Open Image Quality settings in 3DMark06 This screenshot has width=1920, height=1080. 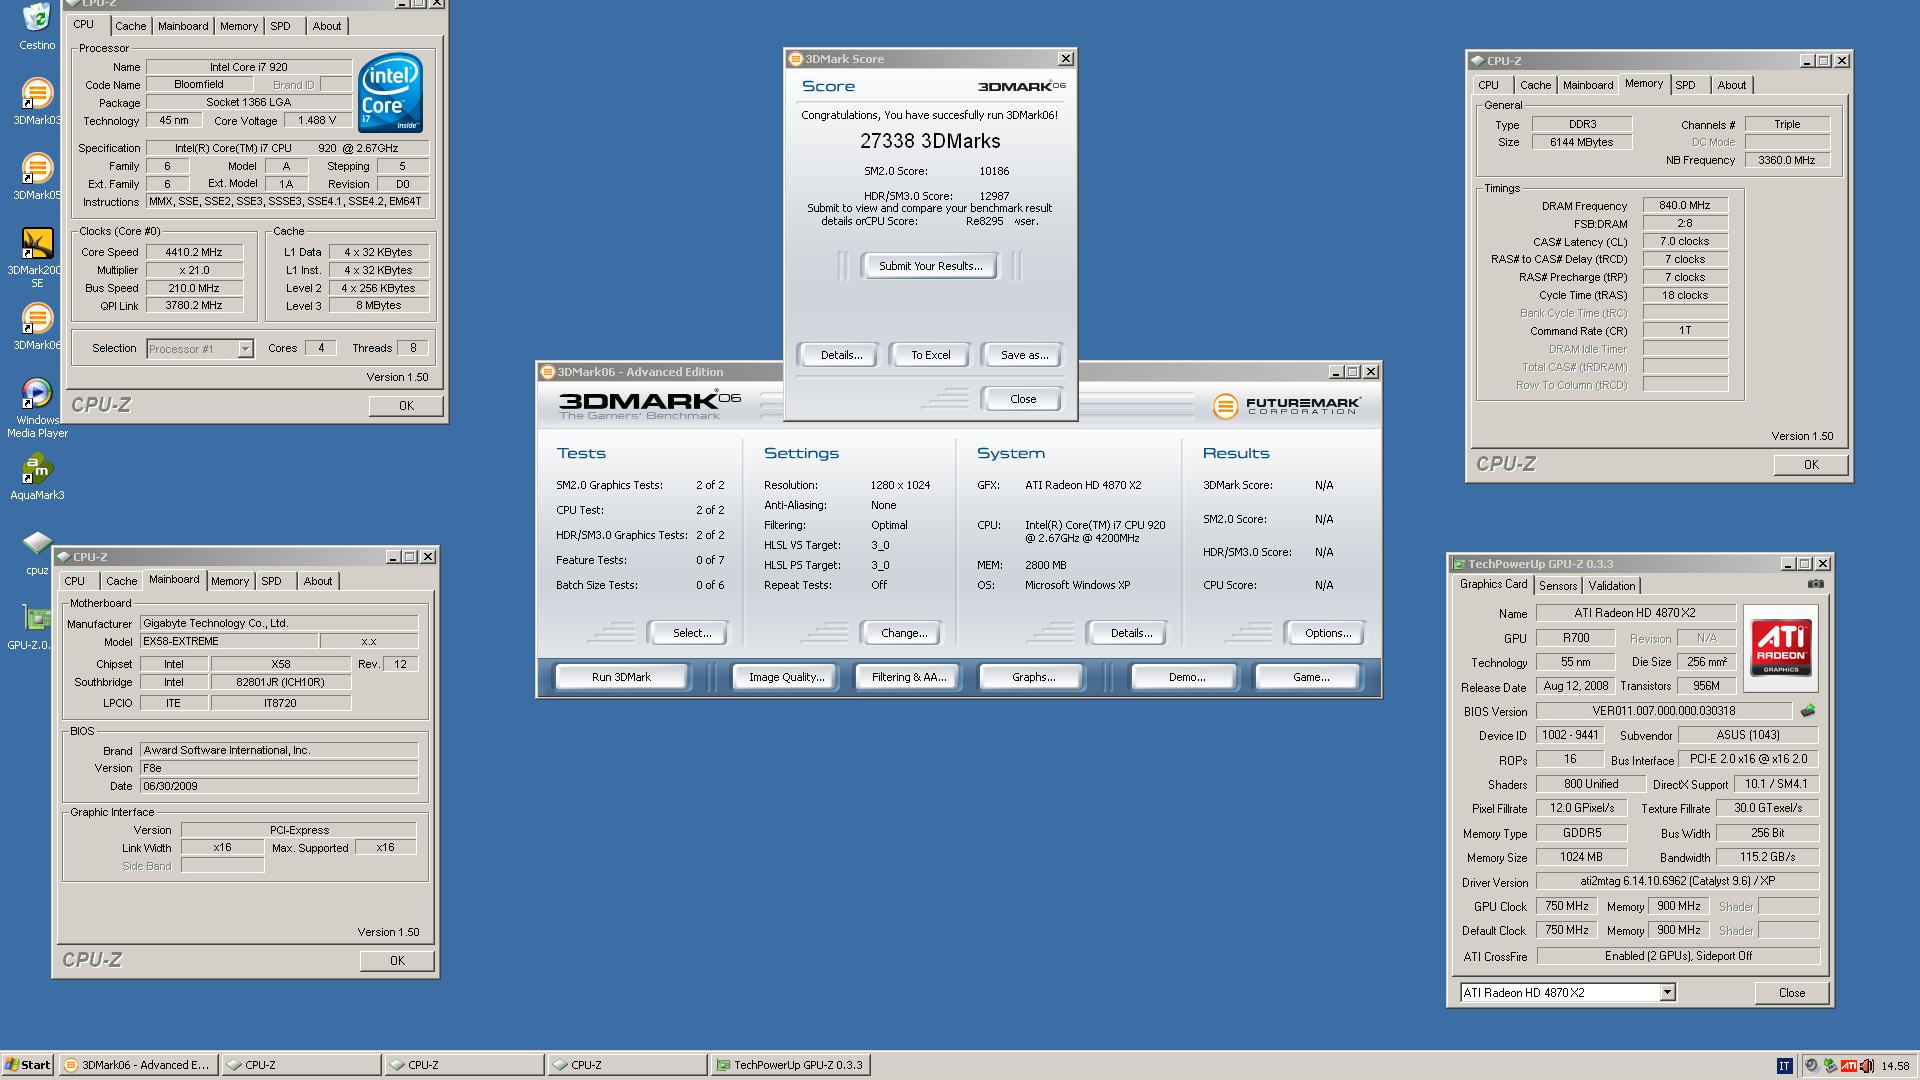786,677
